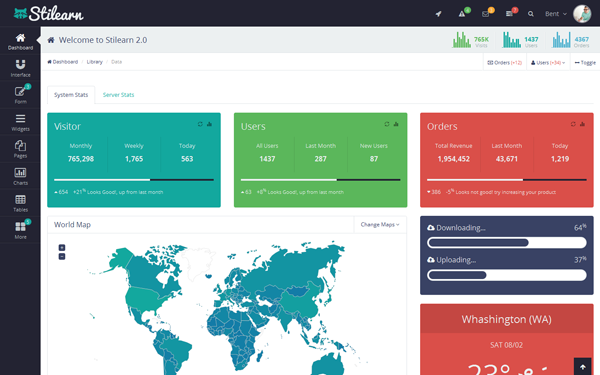The width and height of the screenshot is (600, 375).
Task: Expand the Bent user dropdown
Action: pos(556,14)
